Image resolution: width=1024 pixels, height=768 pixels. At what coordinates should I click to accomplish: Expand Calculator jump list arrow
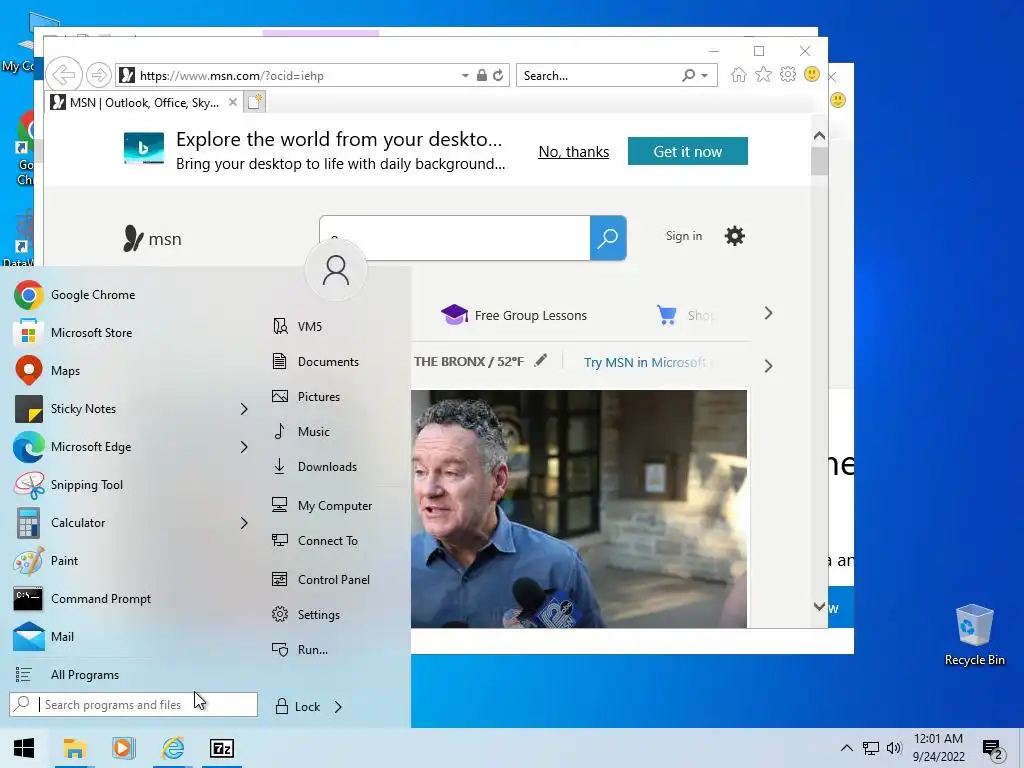coord(244,522)
